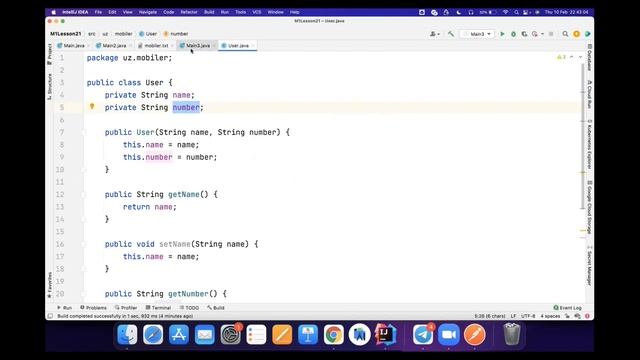Open the TODO tool window
The height and width of the screenshot is (360, 640).
point(189,308)
